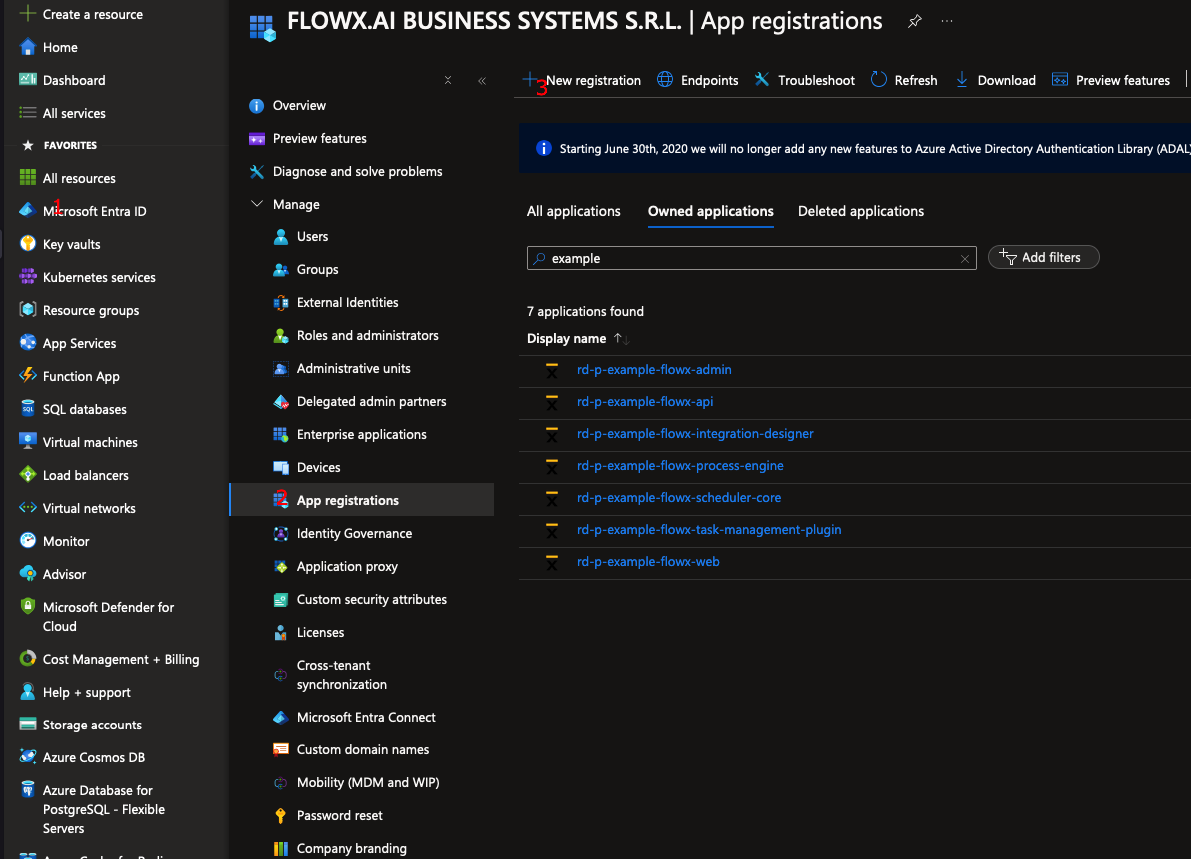This screenshot has height=859, width=1191.
Task: Open the App Services icon
Action: 27,343
